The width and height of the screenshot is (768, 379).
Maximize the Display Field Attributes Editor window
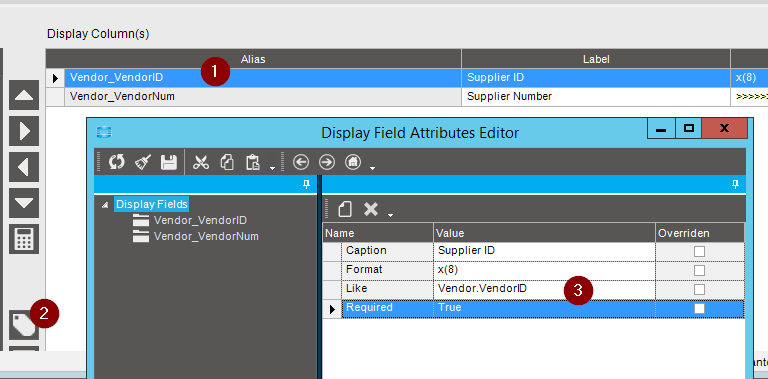pyautogui.click(x=689, y=129)
